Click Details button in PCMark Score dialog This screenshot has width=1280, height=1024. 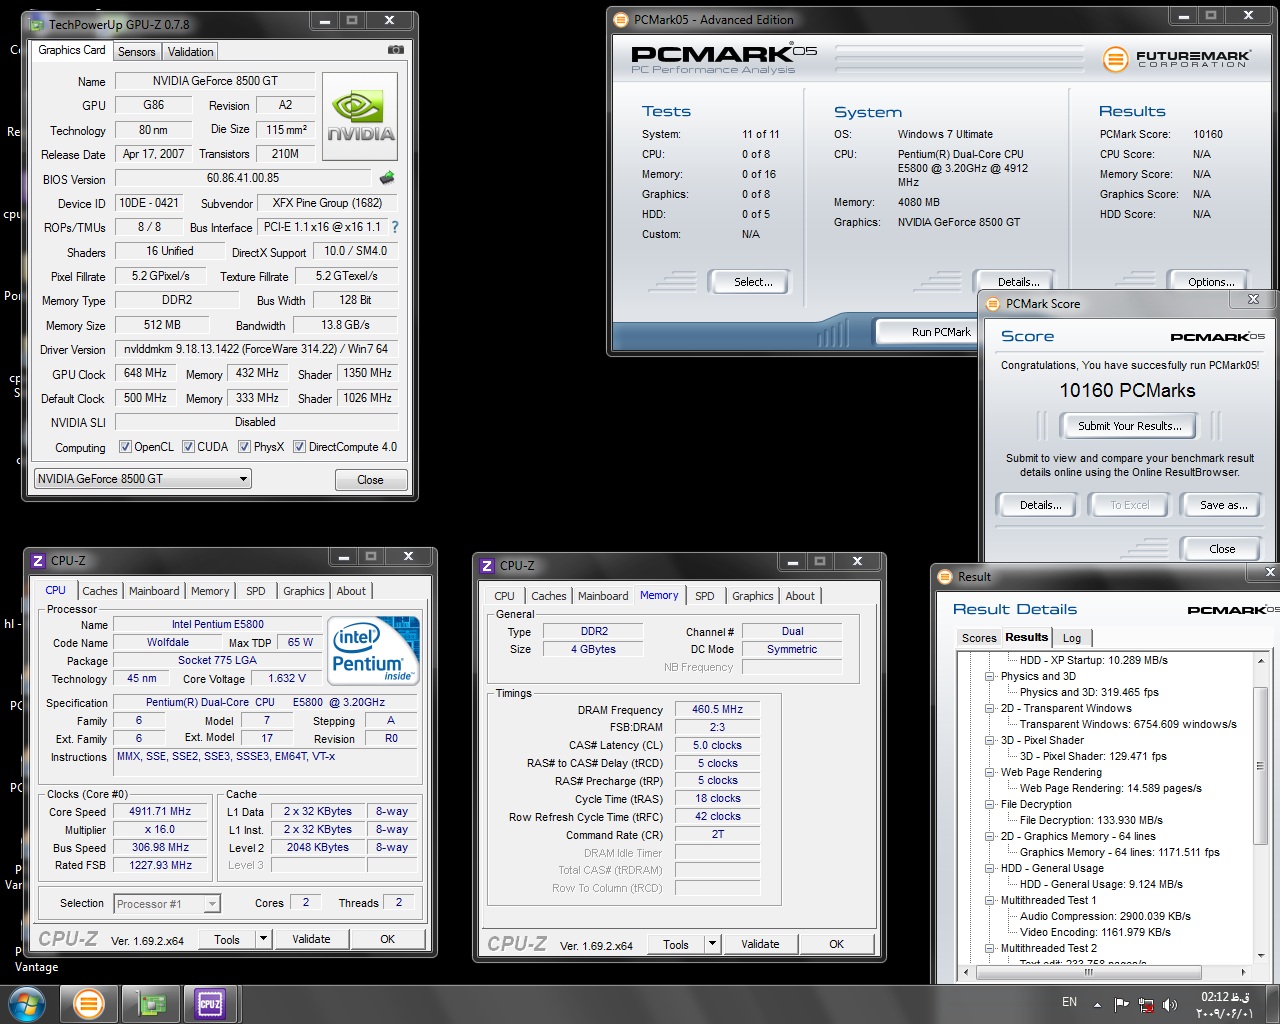tap(1040, 505)
